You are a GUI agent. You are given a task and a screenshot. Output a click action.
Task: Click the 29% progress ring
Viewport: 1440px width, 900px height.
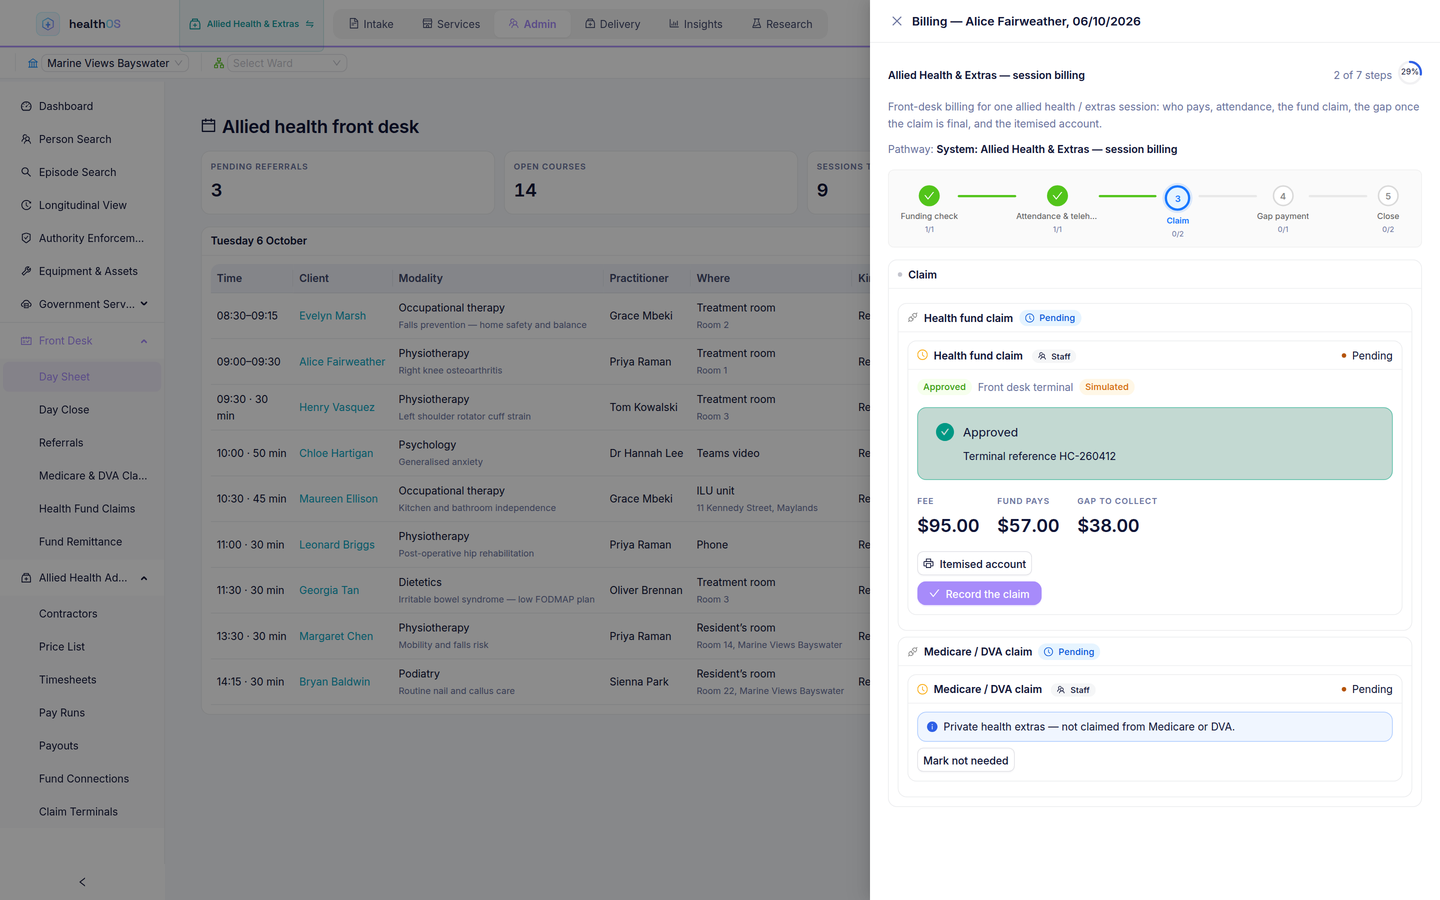pos(1410,72)
